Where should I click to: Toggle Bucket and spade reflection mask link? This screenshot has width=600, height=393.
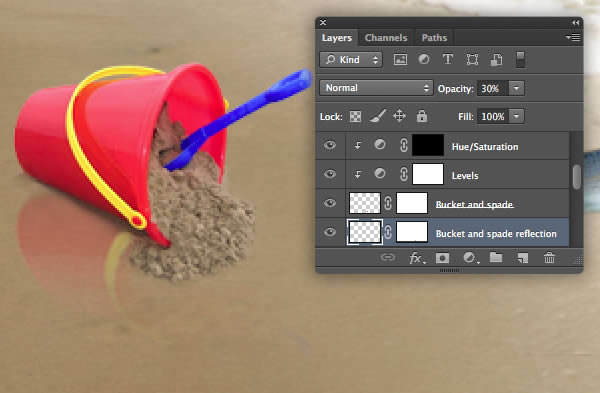pyautogui.click(x=388, y=232)
